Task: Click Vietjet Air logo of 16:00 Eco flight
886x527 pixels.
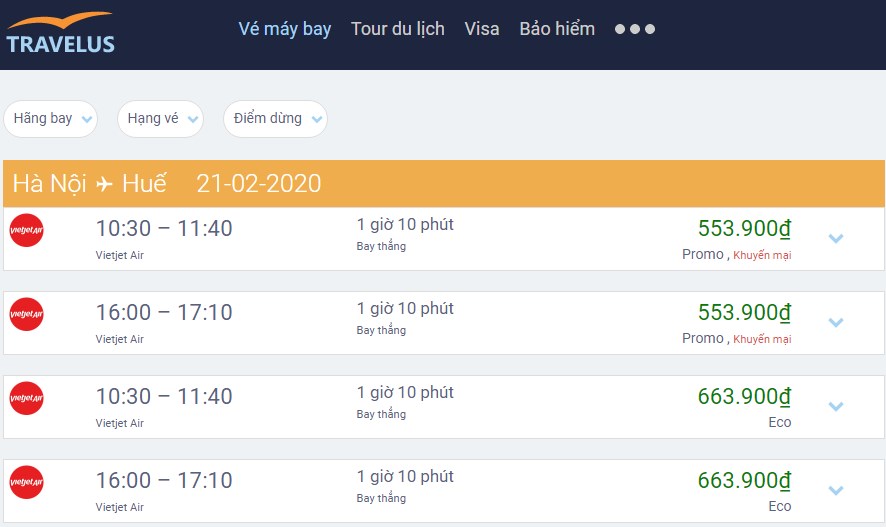Action: click(x=27, y=482)
